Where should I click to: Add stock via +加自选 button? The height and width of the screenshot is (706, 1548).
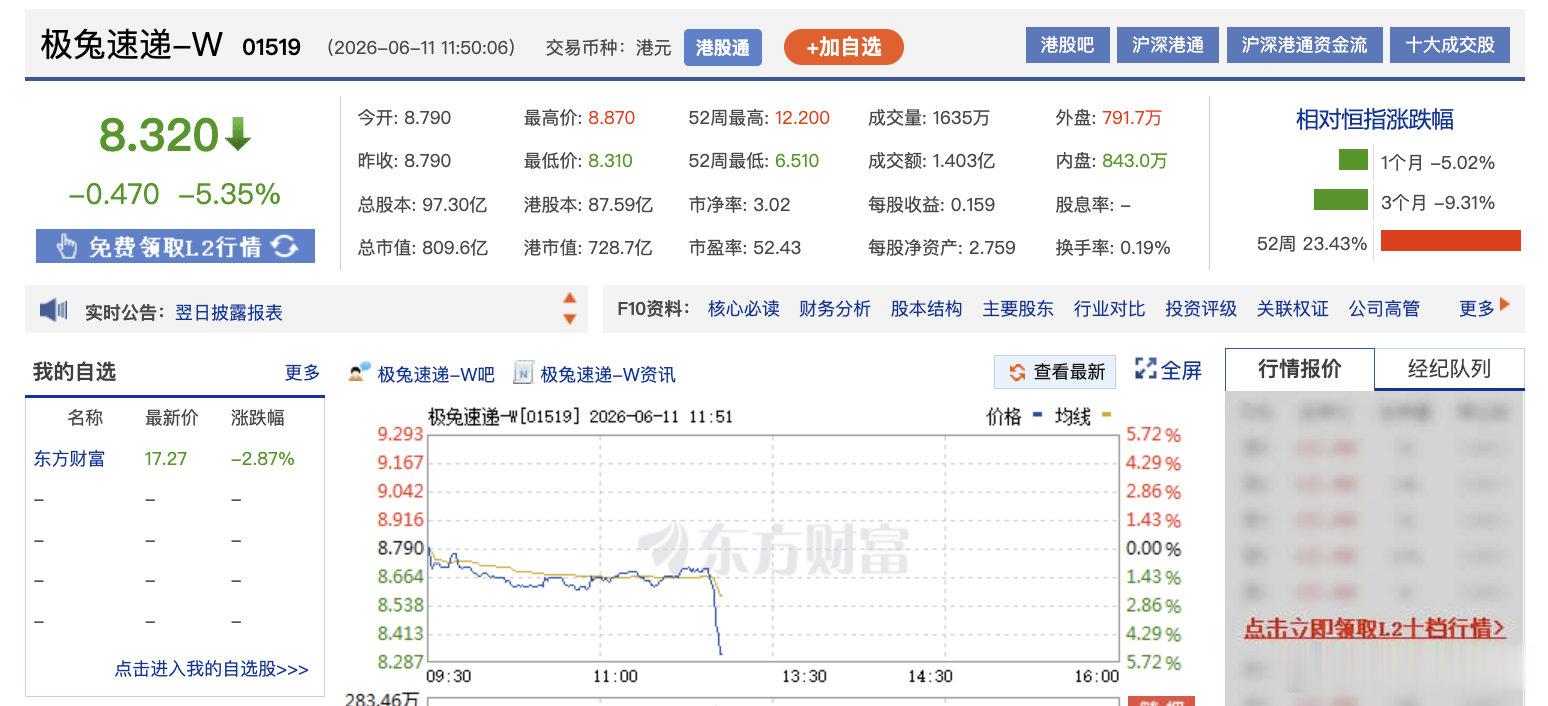pyautogui.click(x=843, y=47)
